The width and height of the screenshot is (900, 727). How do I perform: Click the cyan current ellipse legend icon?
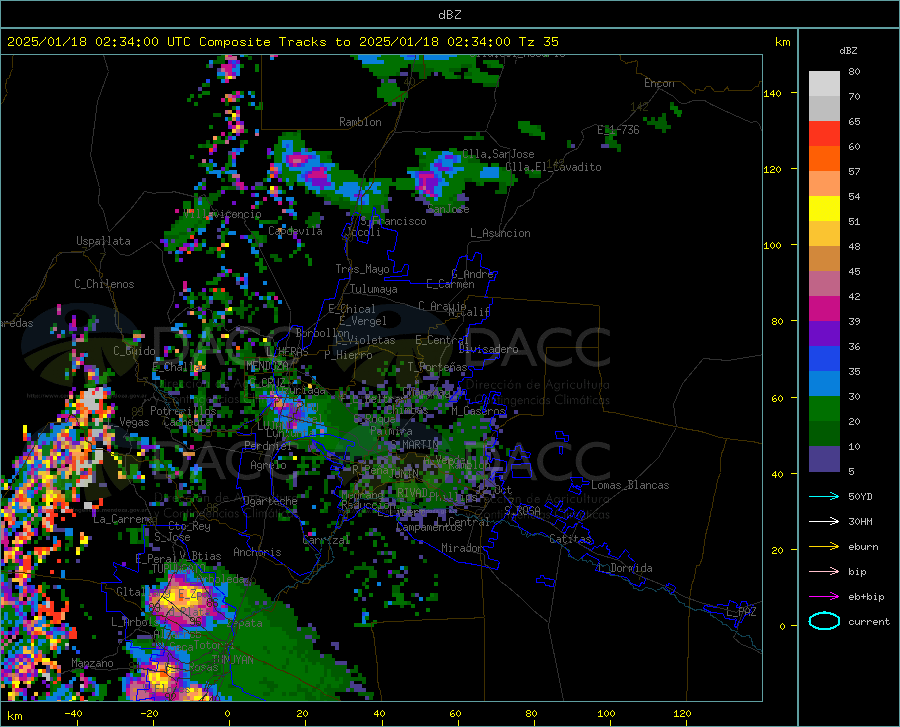824,621
